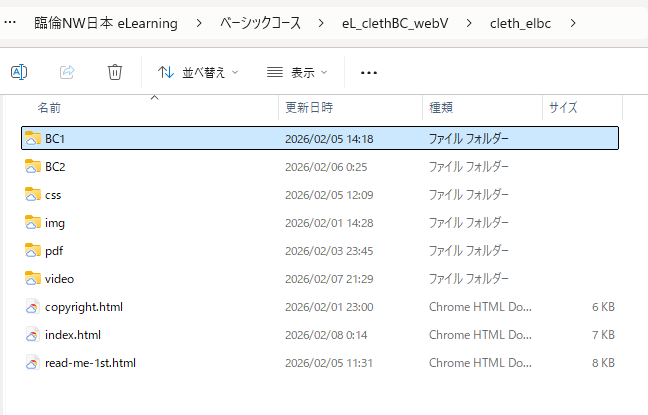
Task: Select the video folder icon
Action: point(33,279)
